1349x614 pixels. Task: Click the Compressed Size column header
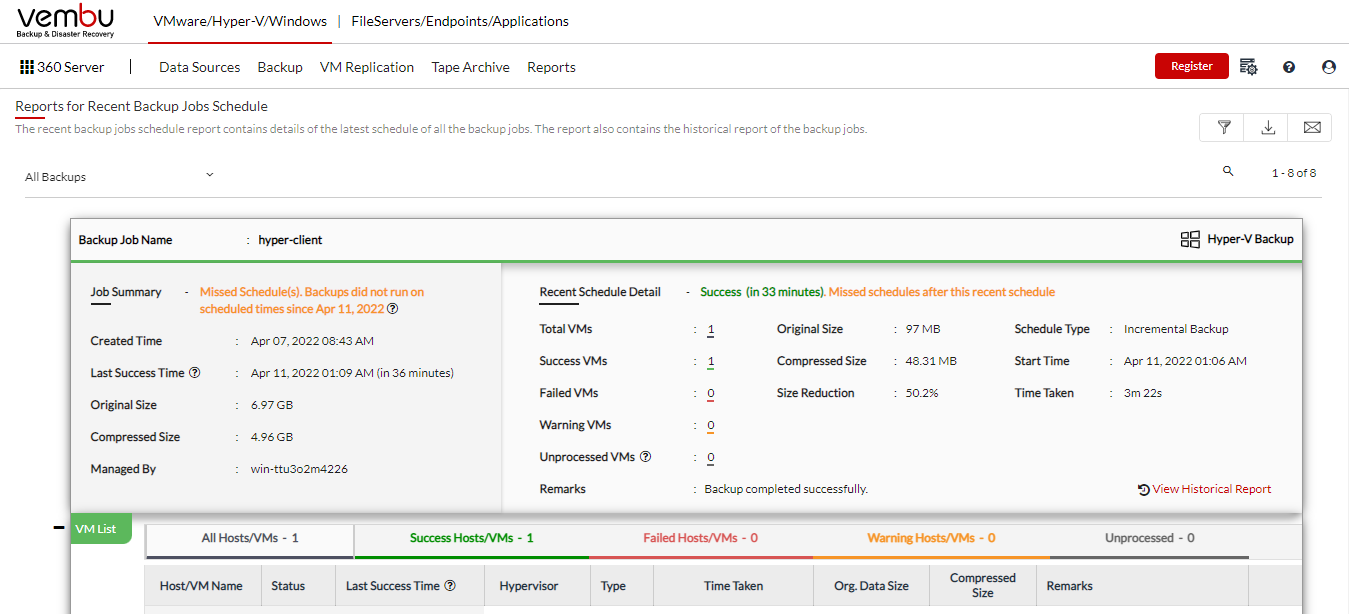(983, 586)
